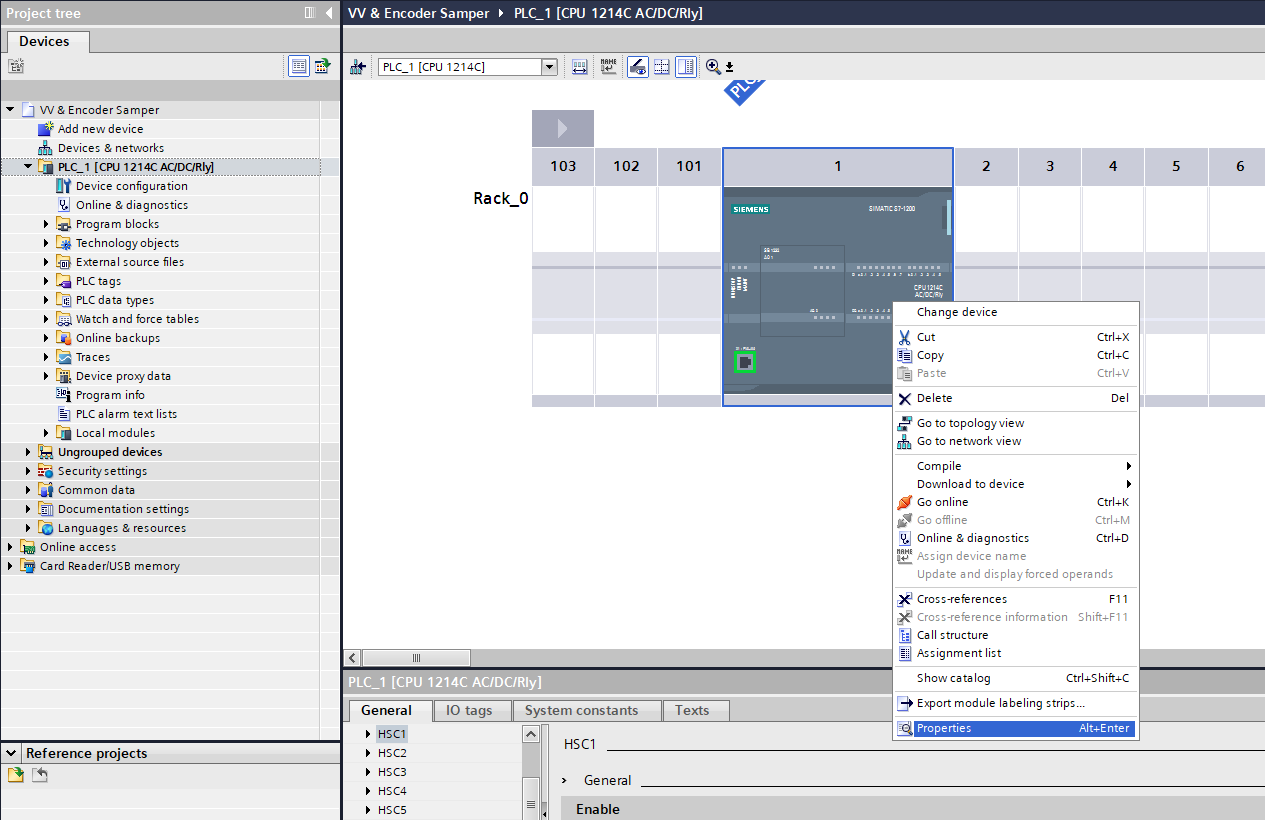Click the scissors icon next to Cut
This screenshot has height=820, width=1265.
[905, 337]
